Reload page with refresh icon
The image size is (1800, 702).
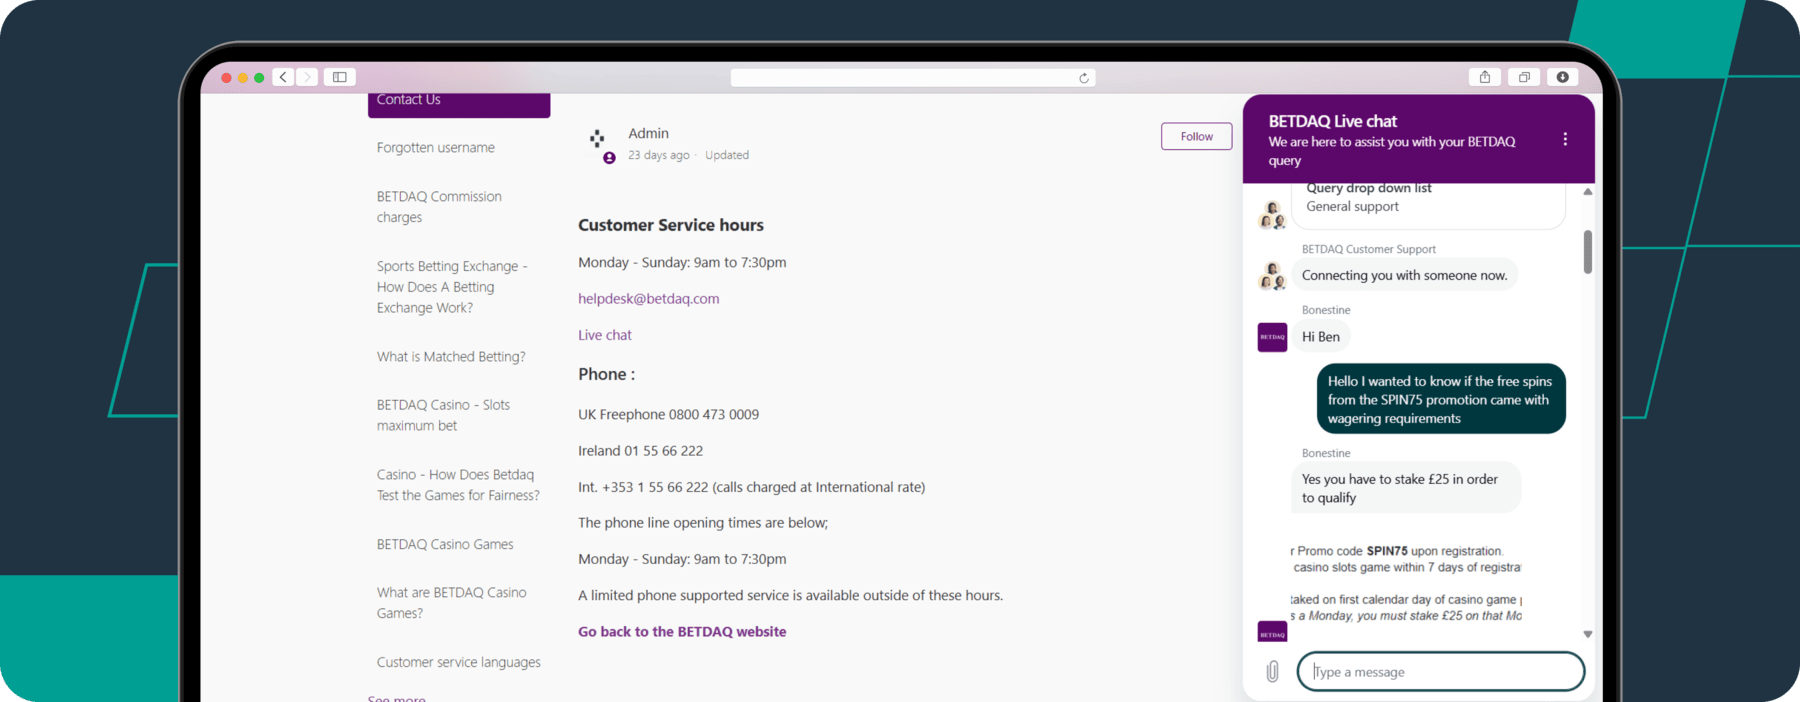pyautogui.click(x=1084, y=78)
